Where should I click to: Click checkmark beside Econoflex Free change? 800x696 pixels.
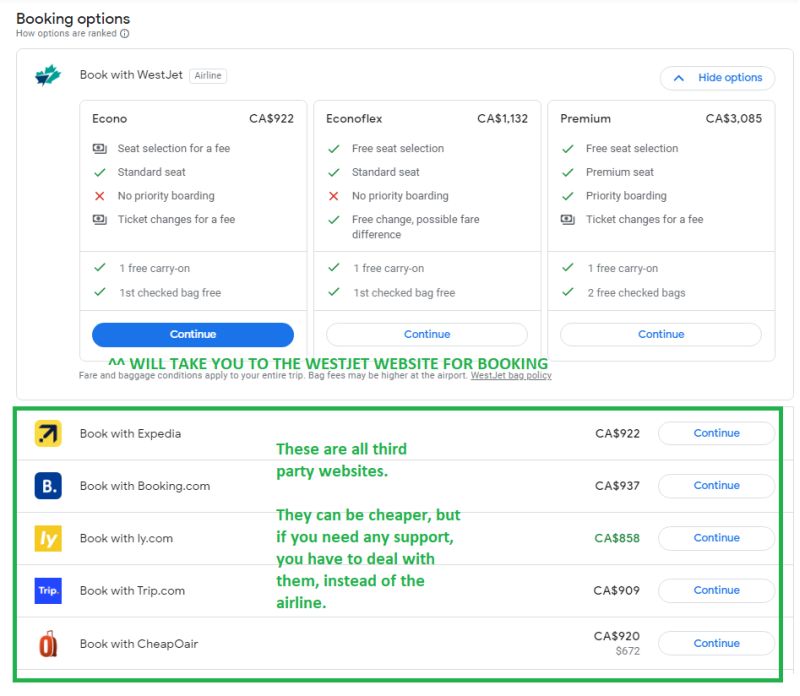click(334, 220)
